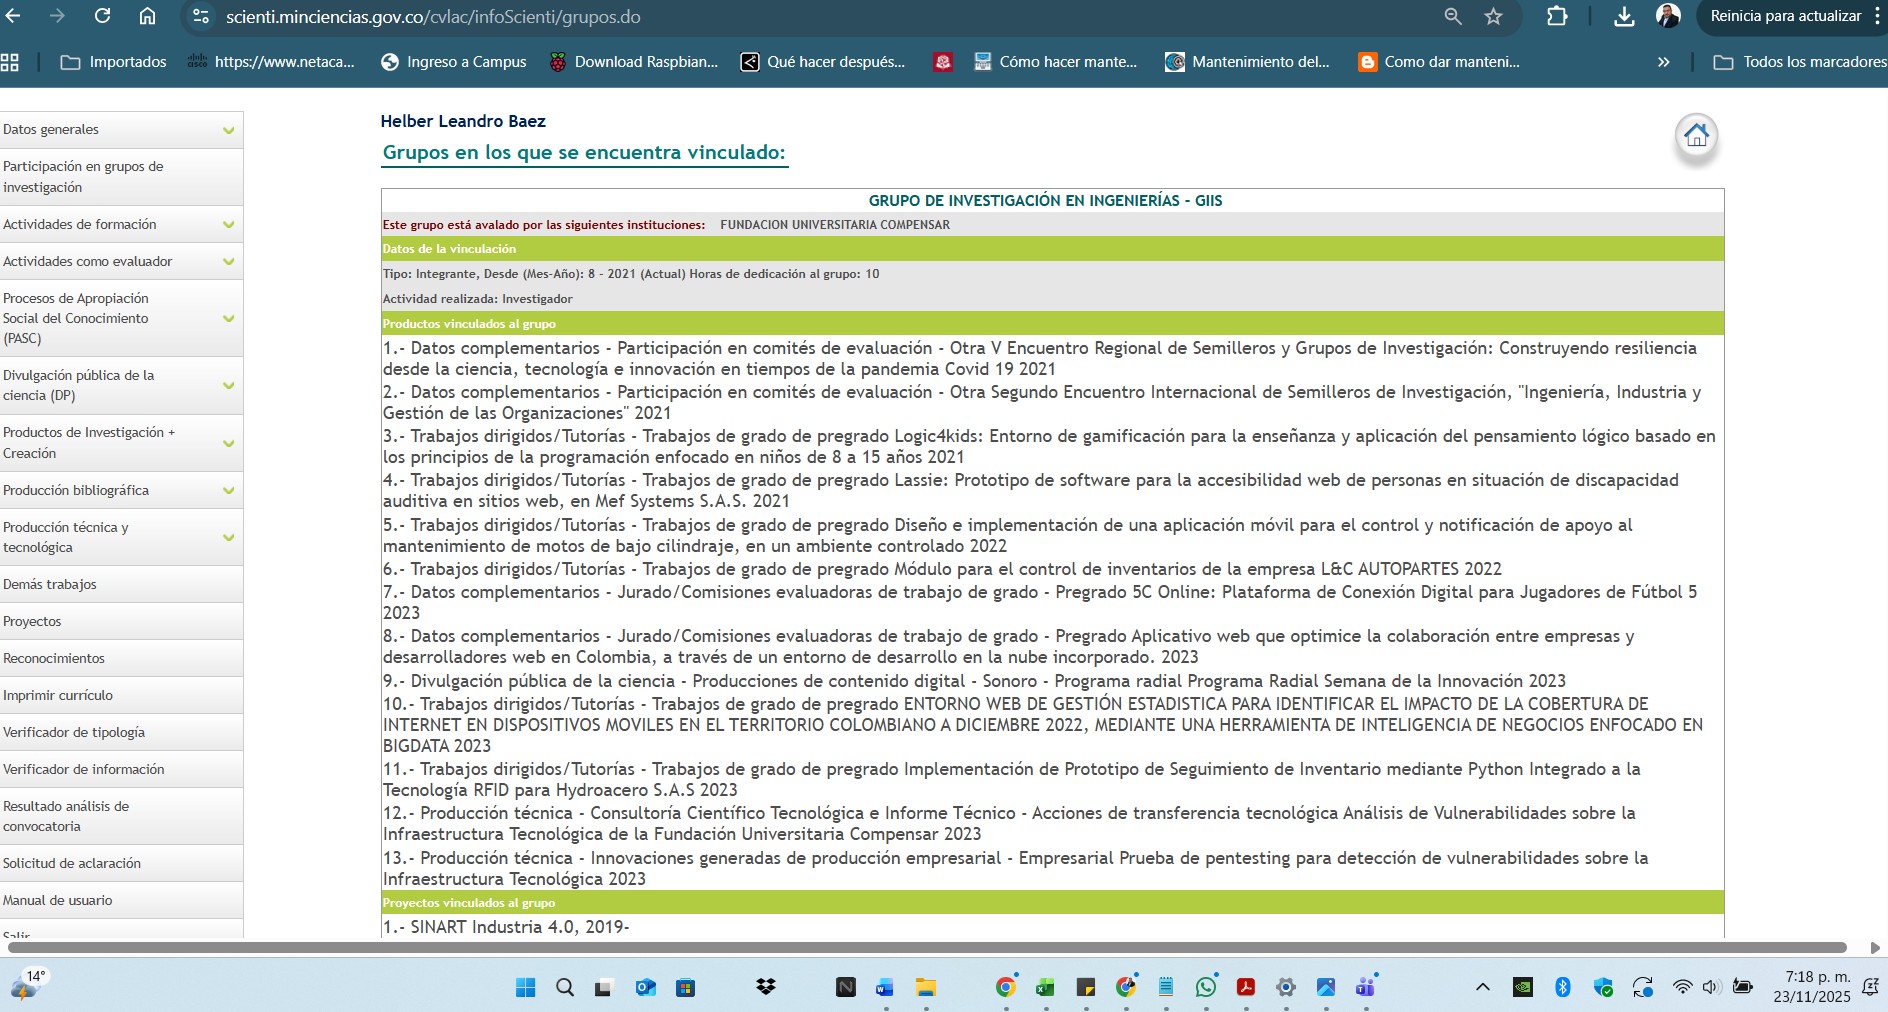The width and height of the screenshot is (1888, 1012).
Task: Open Imprimir currículo from the sidebar
Action: pos(58,696)
